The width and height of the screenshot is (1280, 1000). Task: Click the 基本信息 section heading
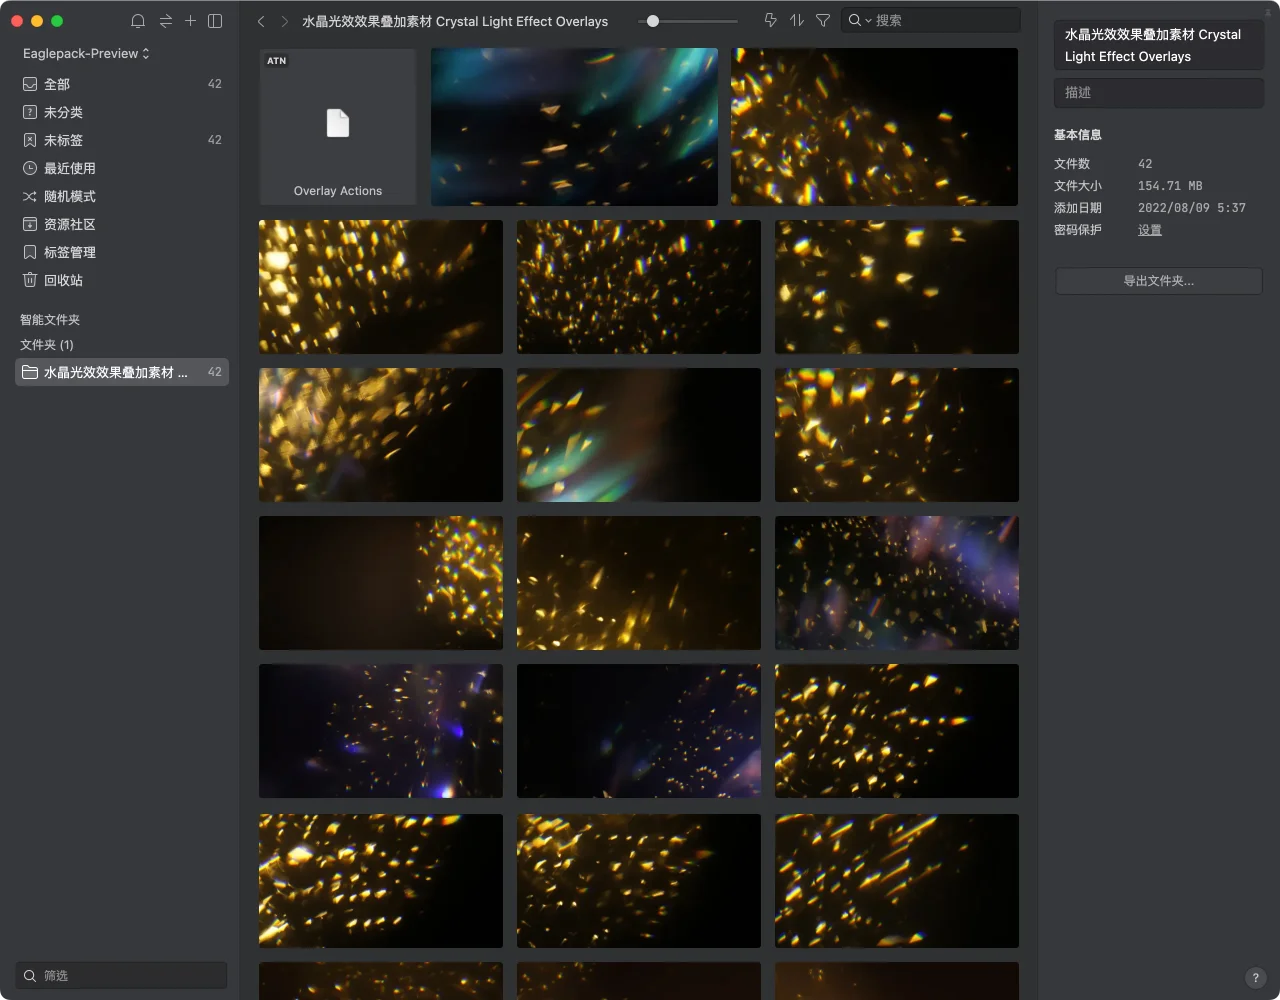click(x=1078, y=135)
